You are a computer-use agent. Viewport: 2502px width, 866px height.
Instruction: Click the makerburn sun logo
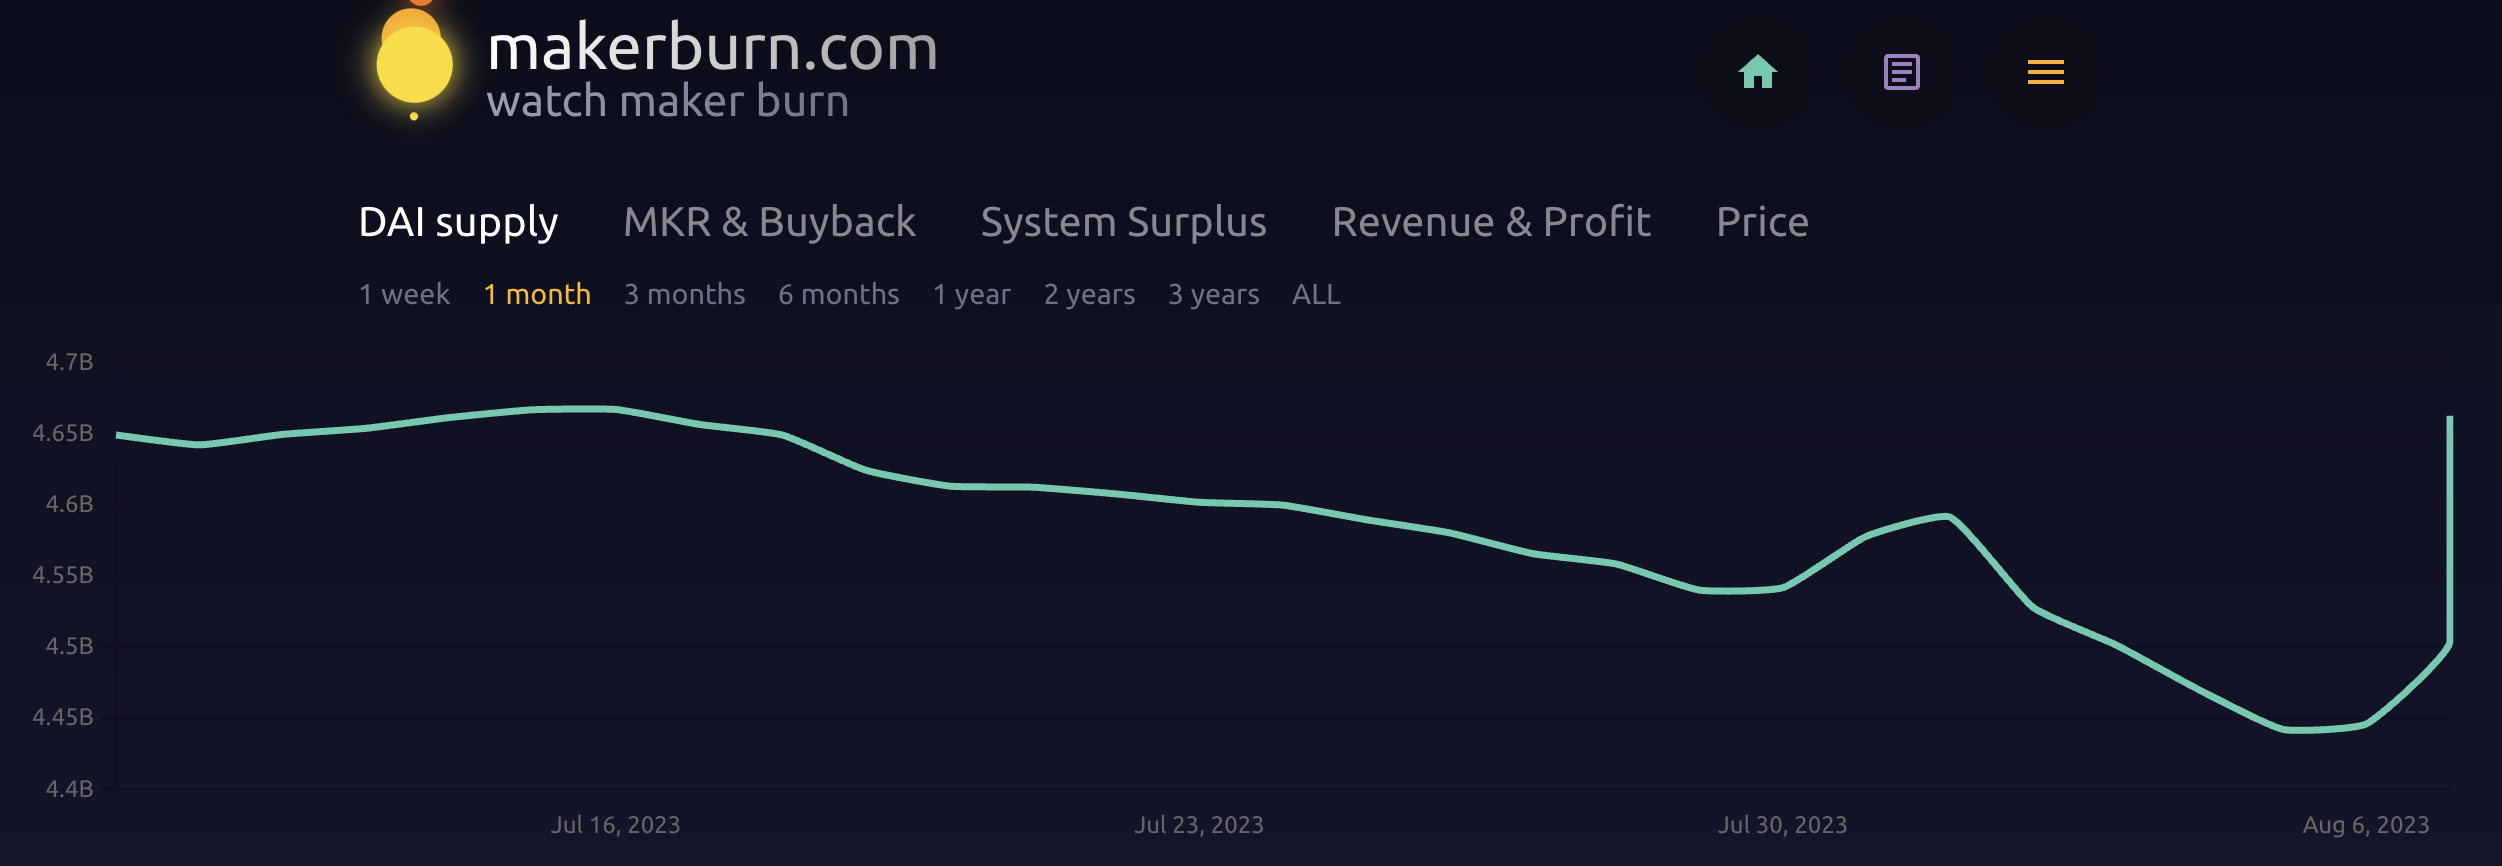414,62
